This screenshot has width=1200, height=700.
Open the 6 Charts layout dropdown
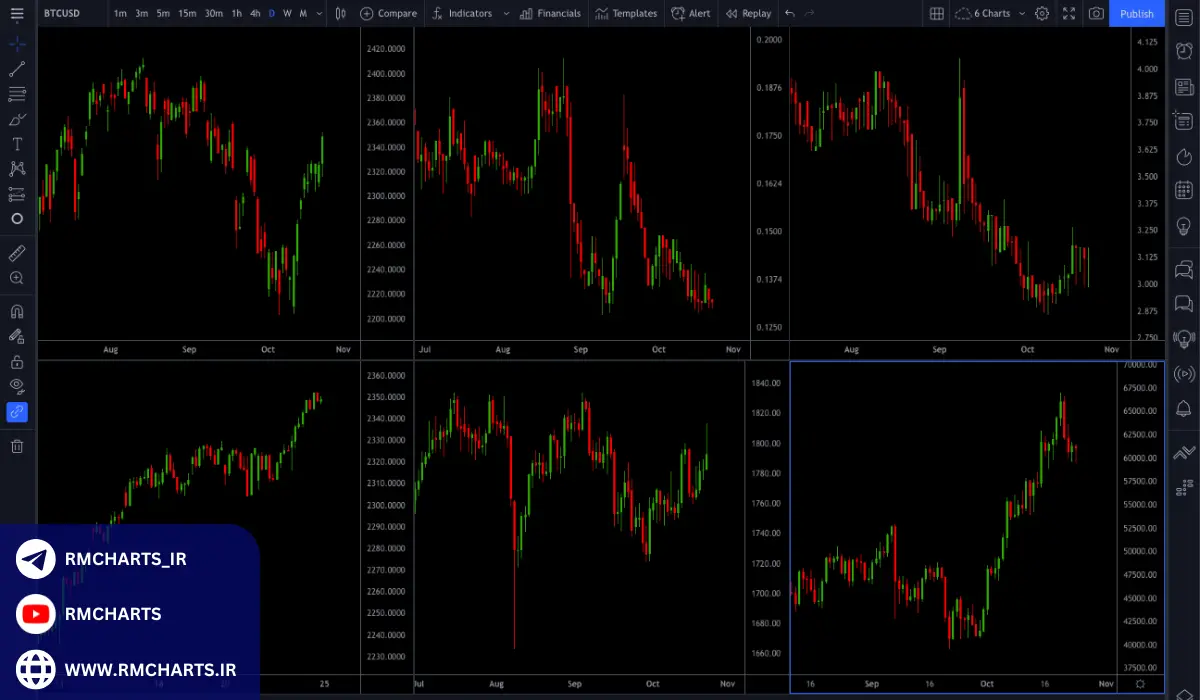pos(985,13)
